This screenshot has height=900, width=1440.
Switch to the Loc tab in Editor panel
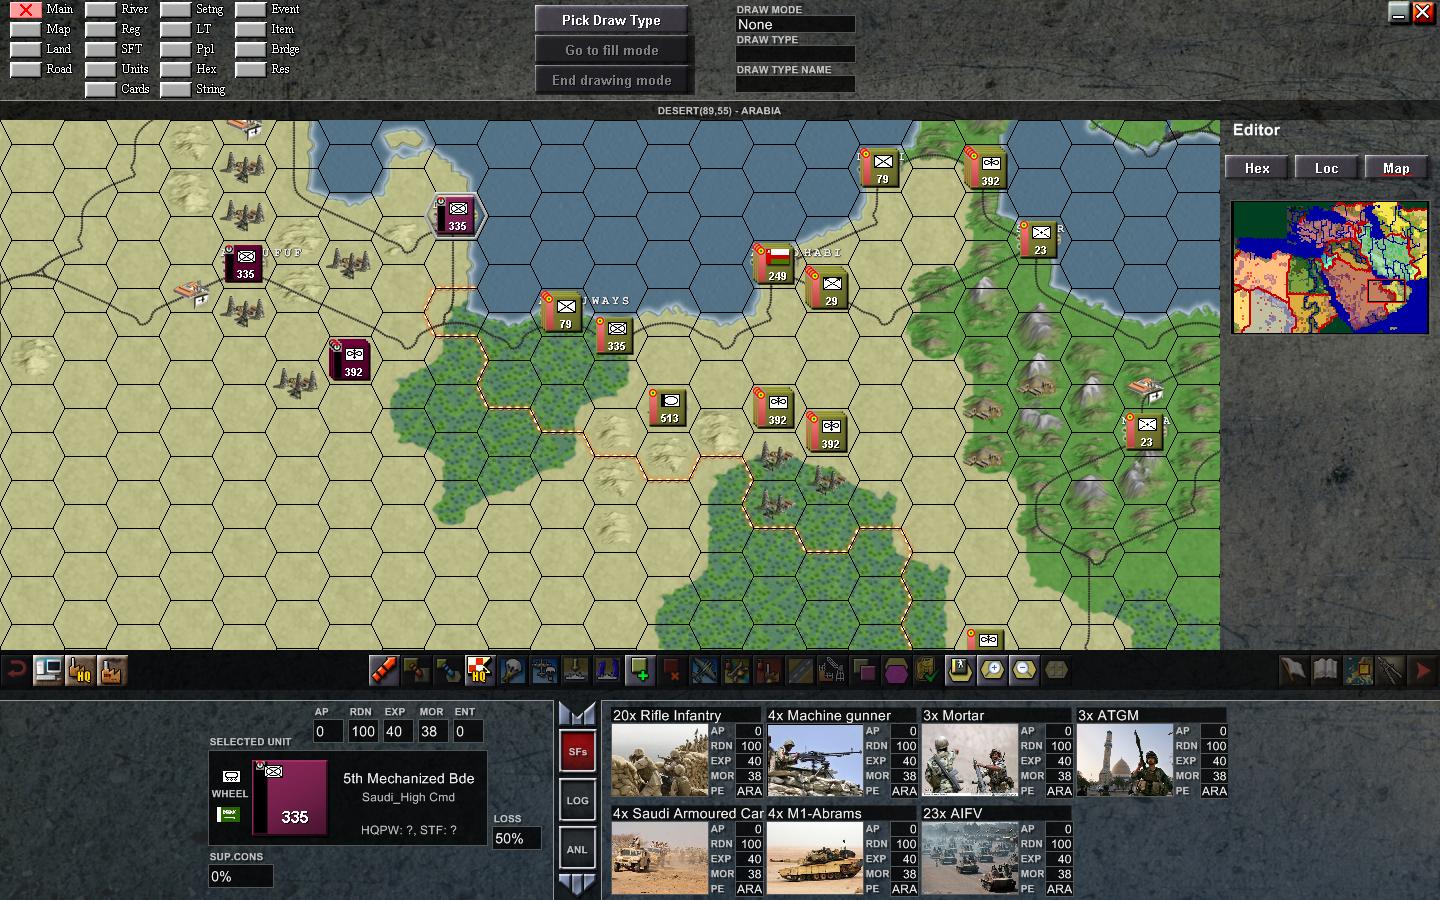click(1327, 168)
